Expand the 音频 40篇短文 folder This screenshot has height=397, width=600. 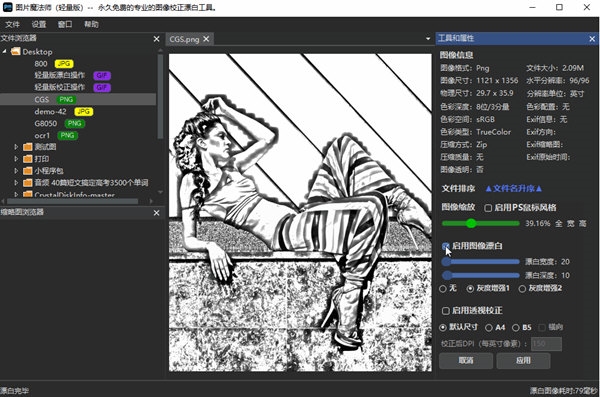[x=16, y=183]
